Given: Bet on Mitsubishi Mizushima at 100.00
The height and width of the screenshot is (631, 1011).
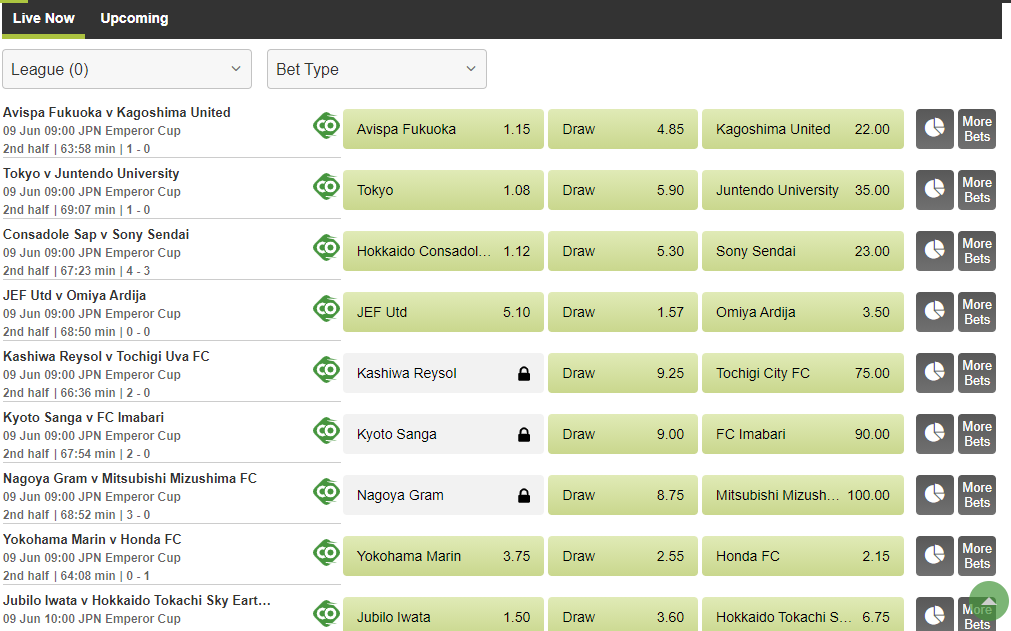Looking at the screenshot, I should coord(803,495).
